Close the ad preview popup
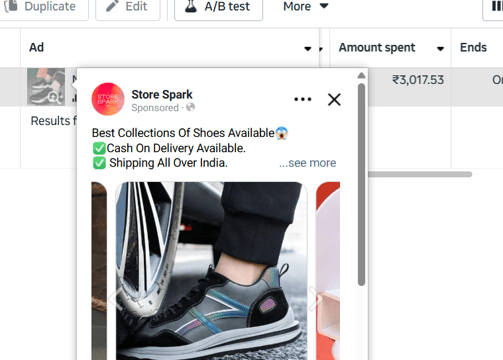The image size is (503, 360). (x=334, y=99)
